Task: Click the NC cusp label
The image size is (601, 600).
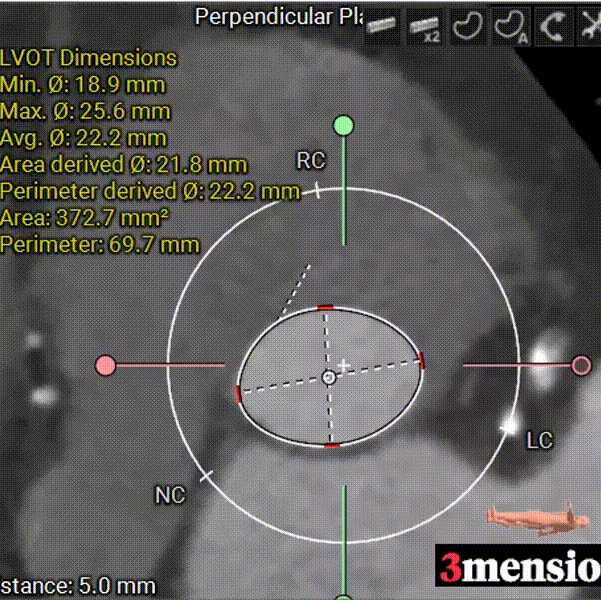Action: [169, 495]
